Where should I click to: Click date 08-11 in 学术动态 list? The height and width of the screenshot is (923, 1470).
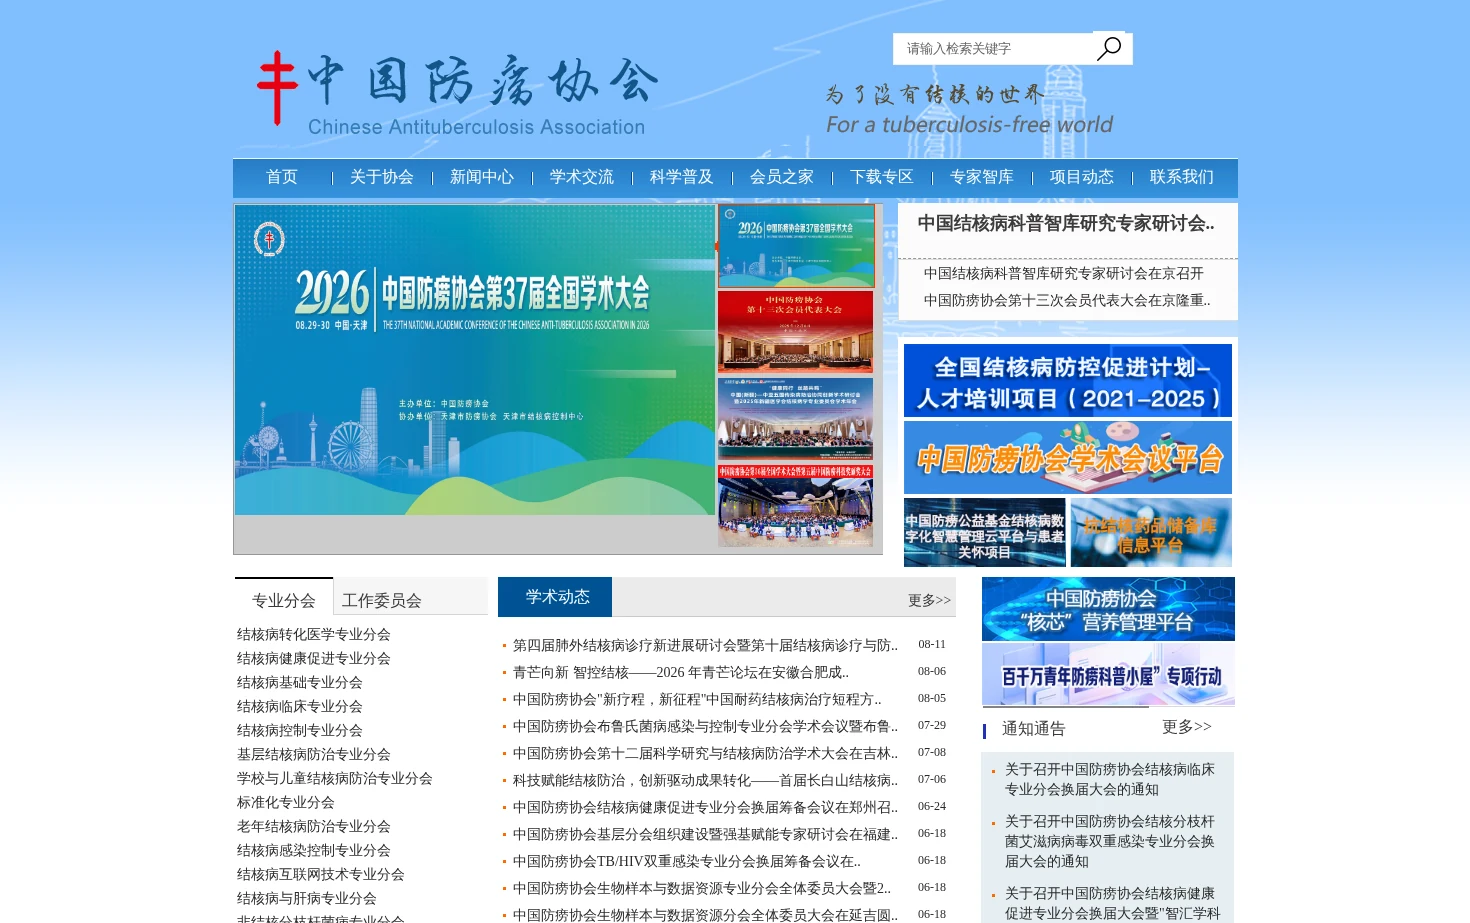click(x=932, y=644)
